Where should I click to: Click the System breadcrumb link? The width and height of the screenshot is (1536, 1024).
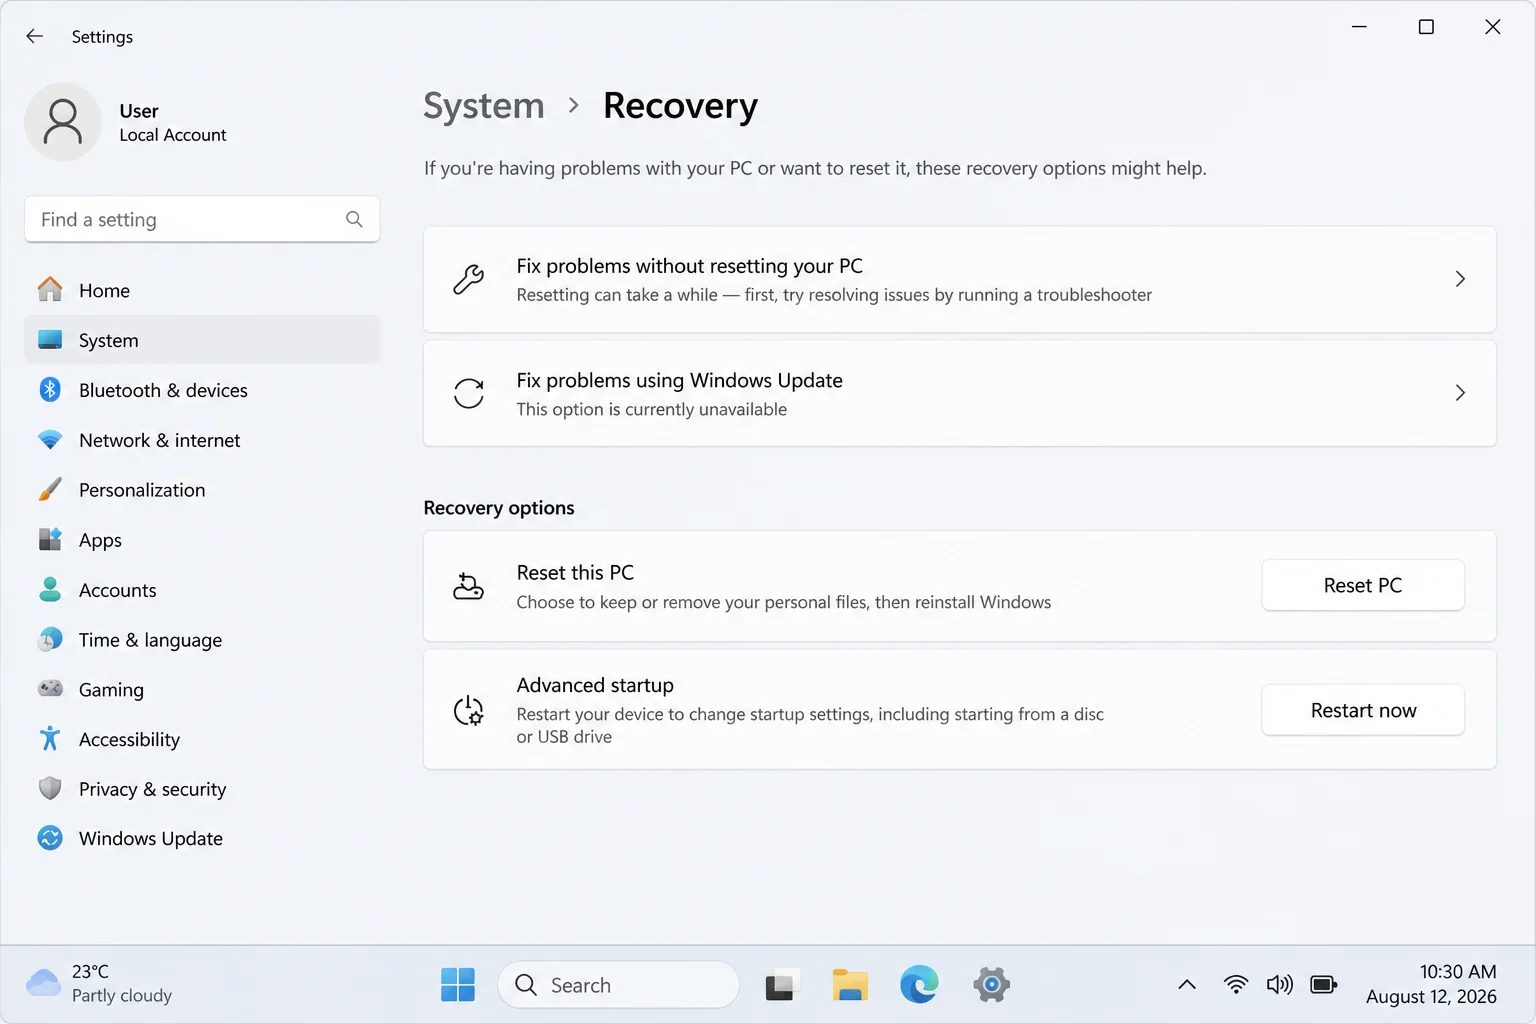pyautogui.click(x=484, y=106)
